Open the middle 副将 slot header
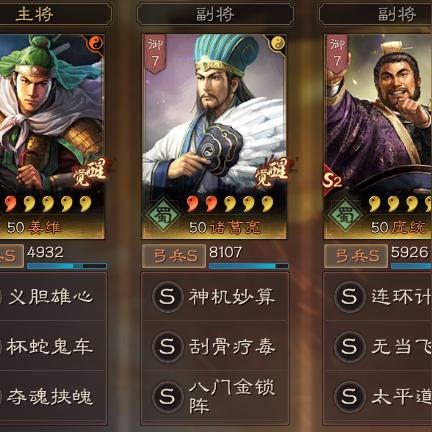The height and width of the screenshot is (432, 432). pyautogui.click(x=215, y=15)
